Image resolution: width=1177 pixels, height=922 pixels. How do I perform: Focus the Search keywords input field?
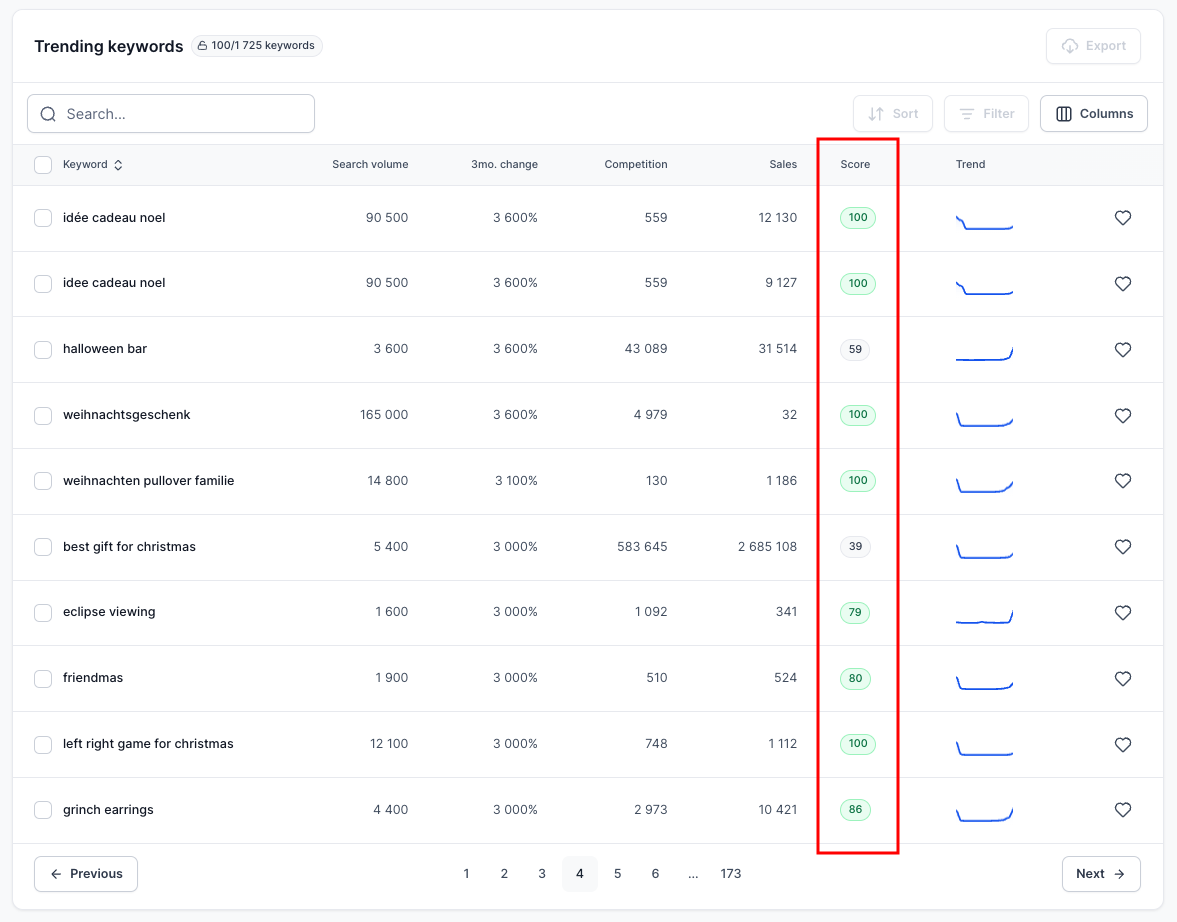185,114
